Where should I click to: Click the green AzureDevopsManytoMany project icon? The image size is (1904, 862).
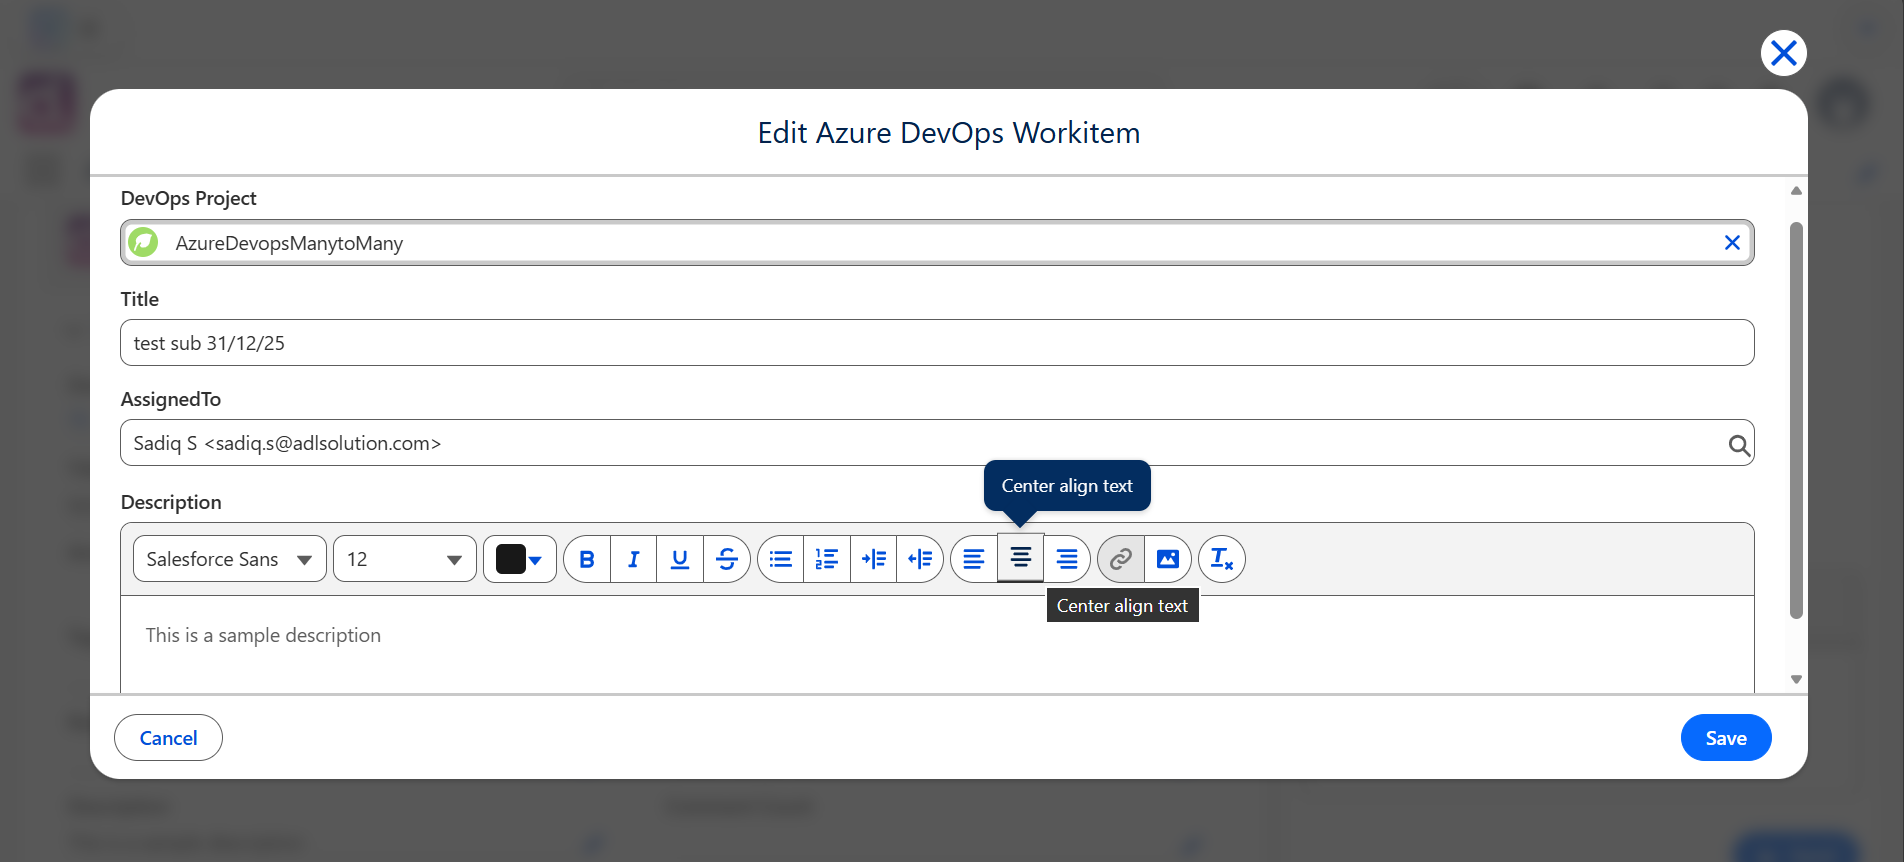tap(144, 242)
